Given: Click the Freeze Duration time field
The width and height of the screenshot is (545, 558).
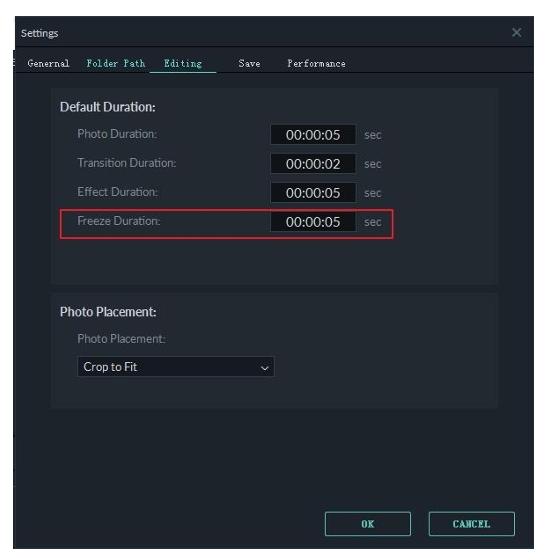Looking at the screenshot, I should tap(313, 222).
